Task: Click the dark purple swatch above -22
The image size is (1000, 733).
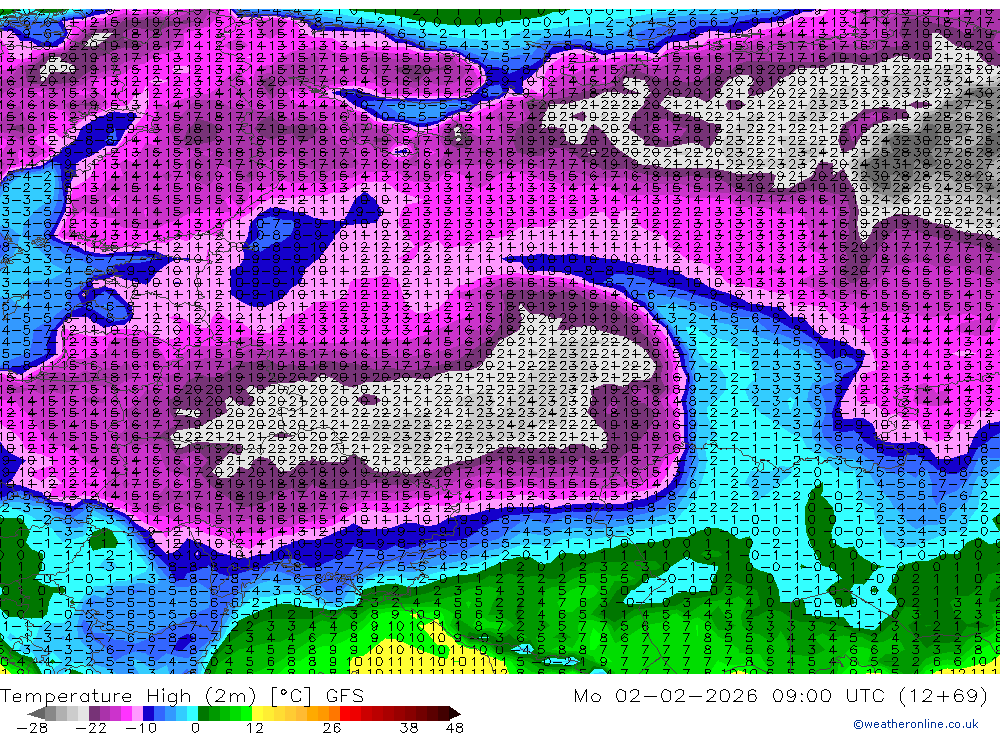Action: [94, 713]
